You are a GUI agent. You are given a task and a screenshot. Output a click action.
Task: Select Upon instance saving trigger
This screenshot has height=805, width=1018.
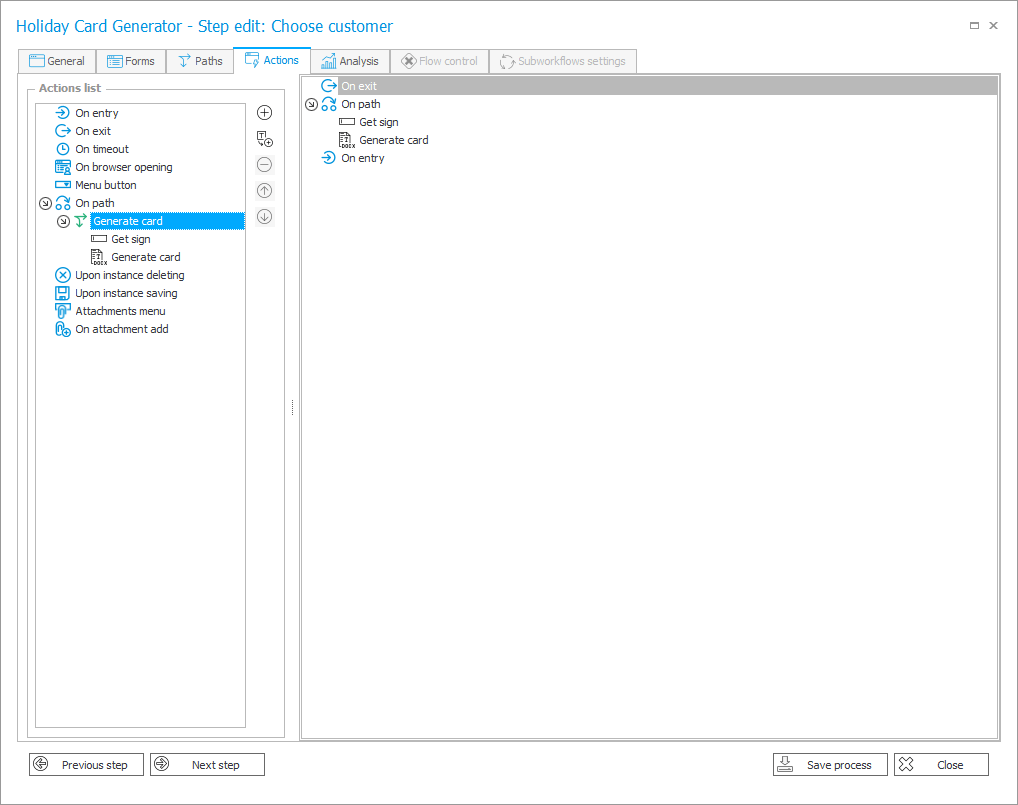pos(126,293)
